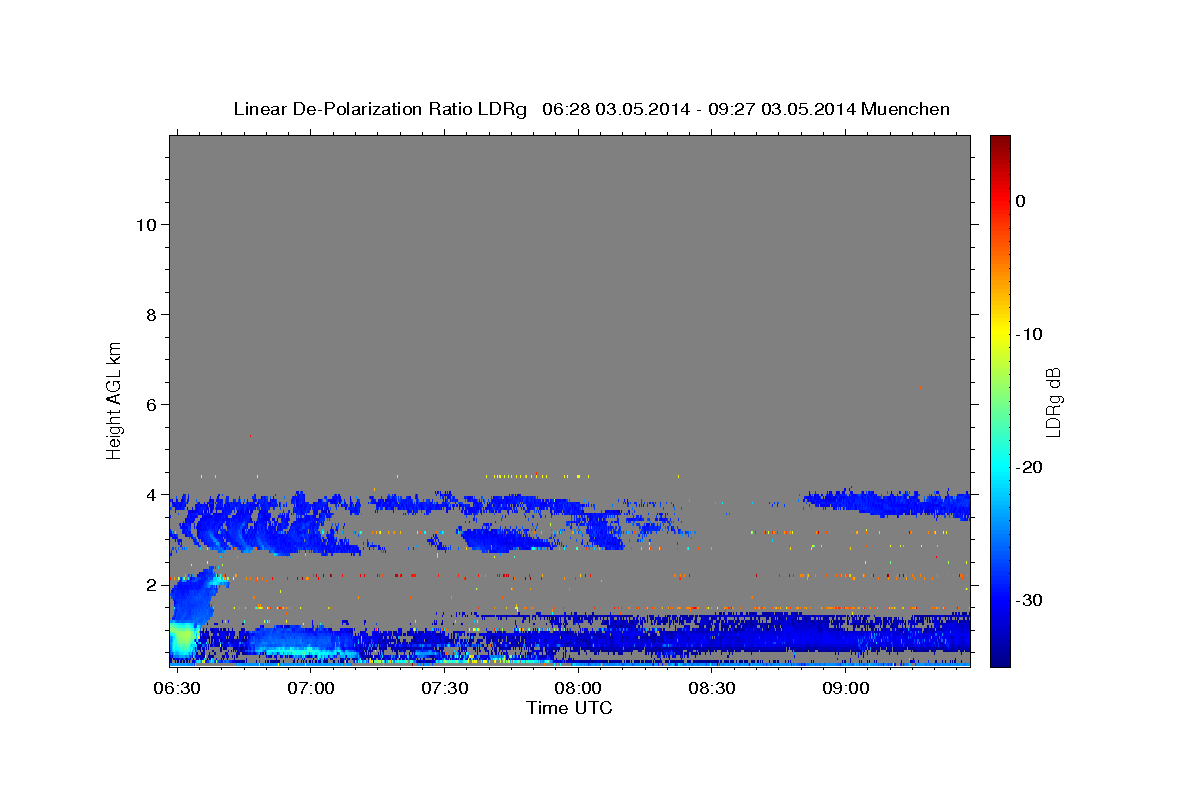Click the height tick label 4
1200x800 pixels.
click(x=152, y=495)
